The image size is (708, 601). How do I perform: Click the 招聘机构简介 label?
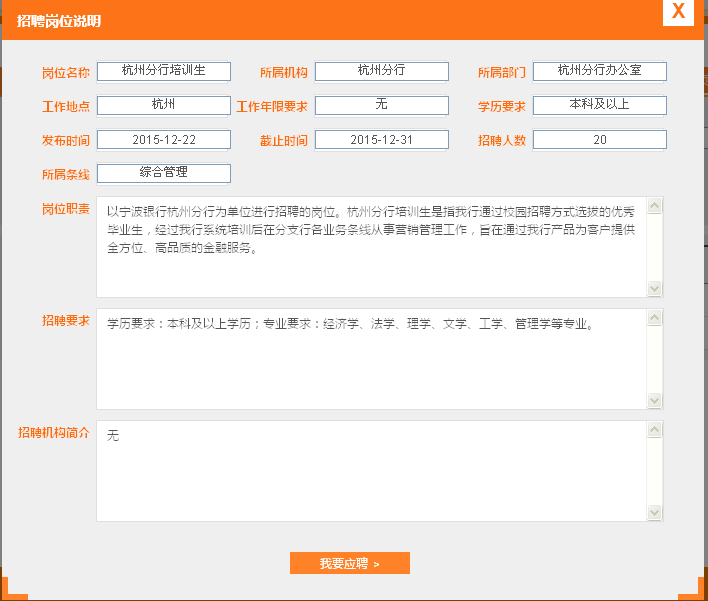(54, 433)
